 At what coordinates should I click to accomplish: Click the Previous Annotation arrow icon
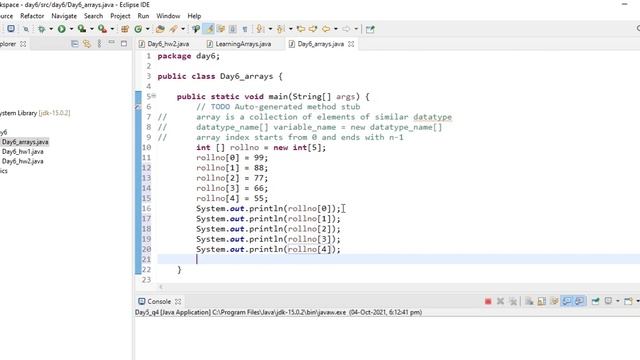(x=280, y=29)
